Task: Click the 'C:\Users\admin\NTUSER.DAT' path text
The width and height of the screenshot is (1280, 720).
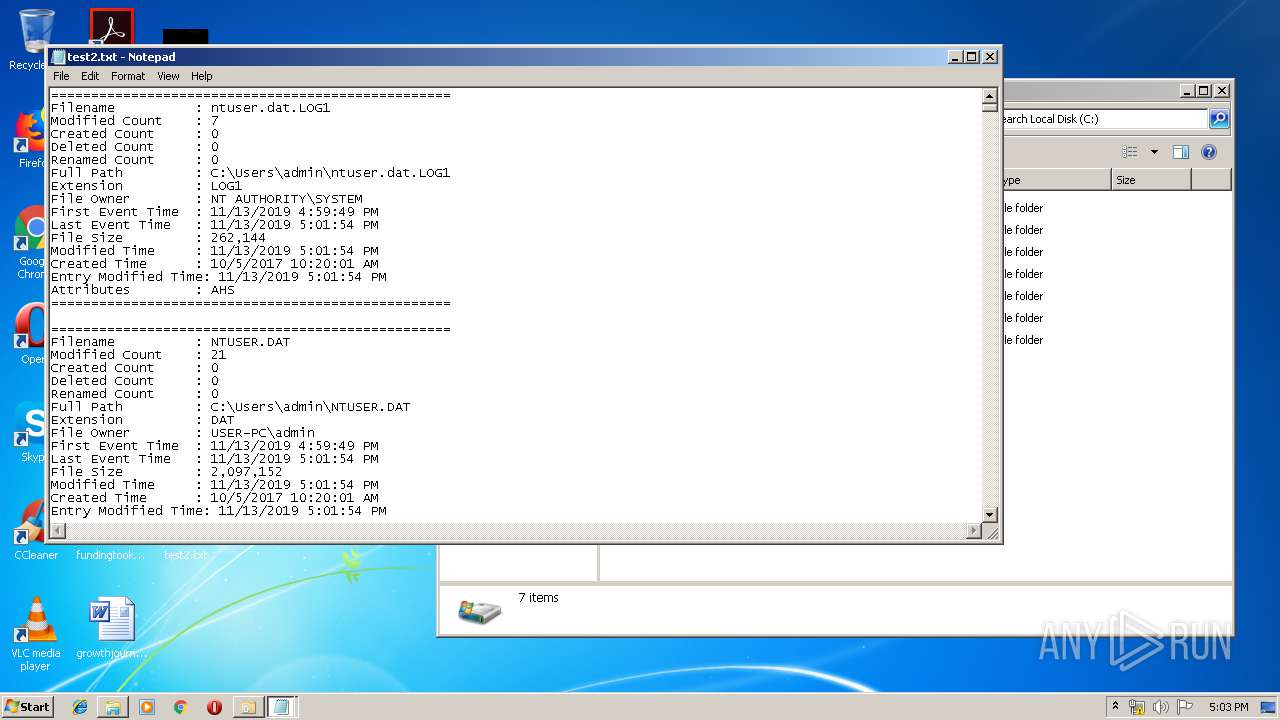Action: pyautogui.click(x=310, y=407)
